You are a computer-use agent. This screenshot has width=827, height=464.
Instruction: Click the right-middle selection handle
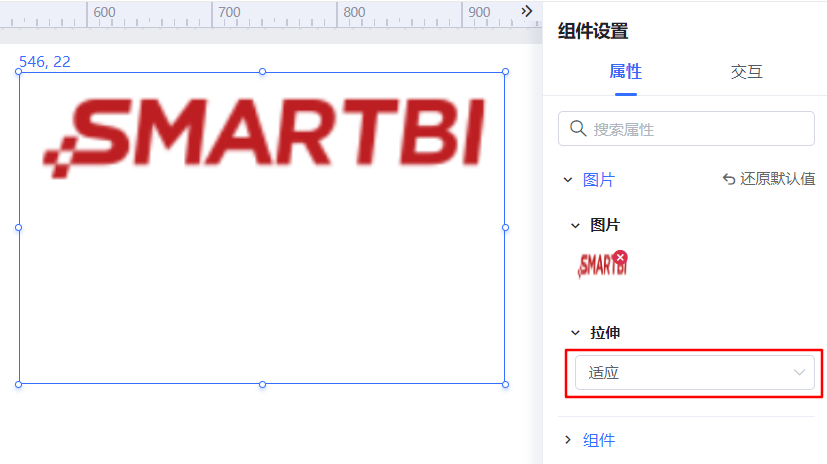505,228
